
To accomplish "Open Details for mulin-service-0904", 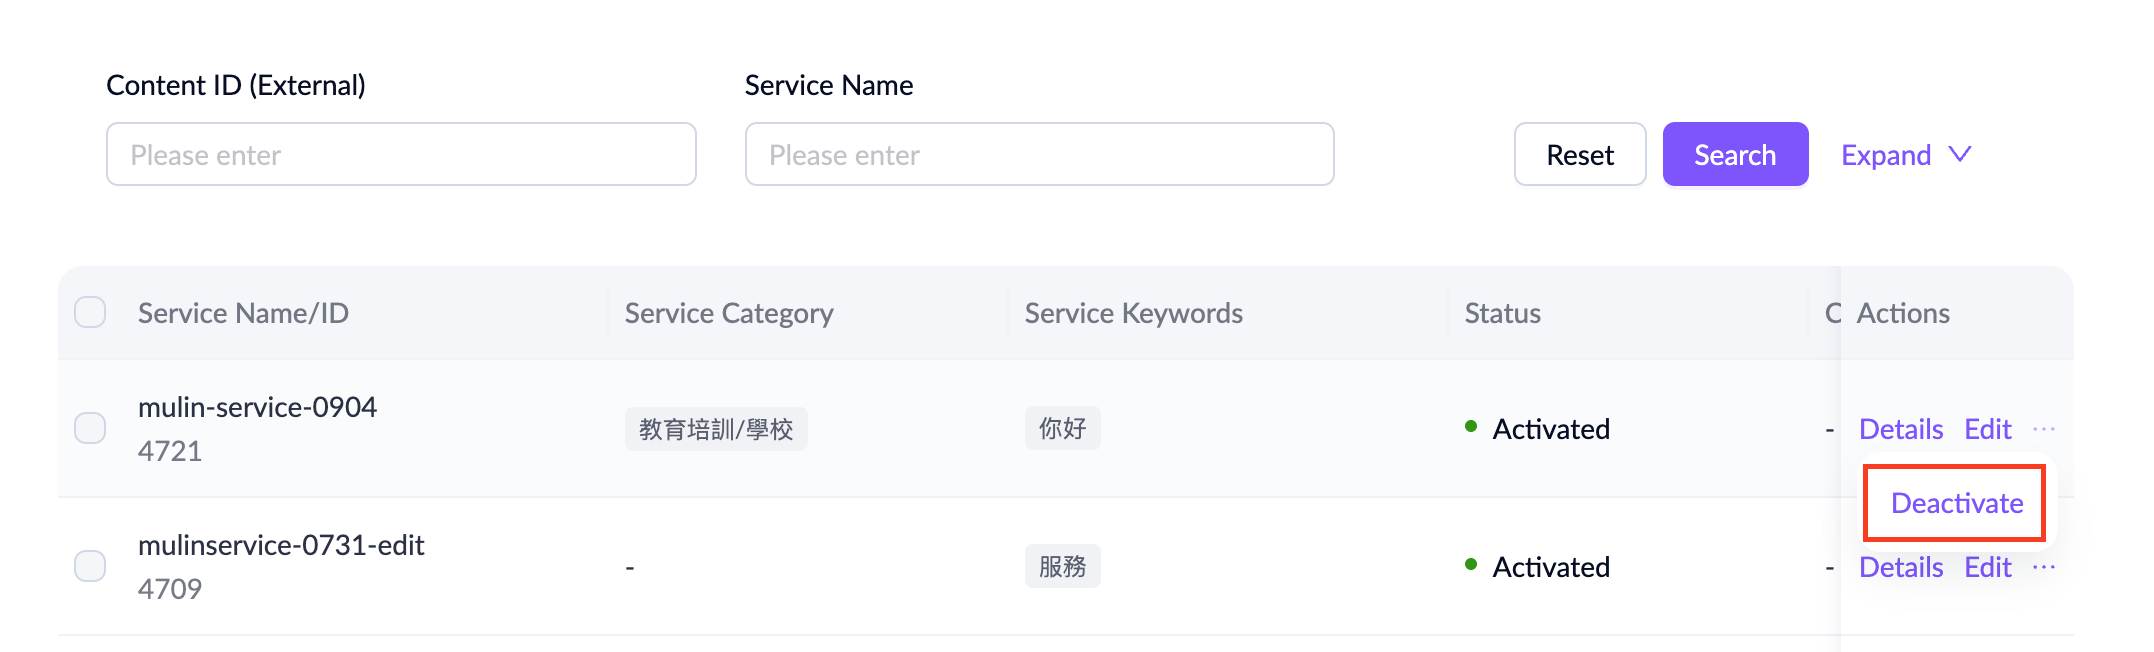I will (1900, 428).
